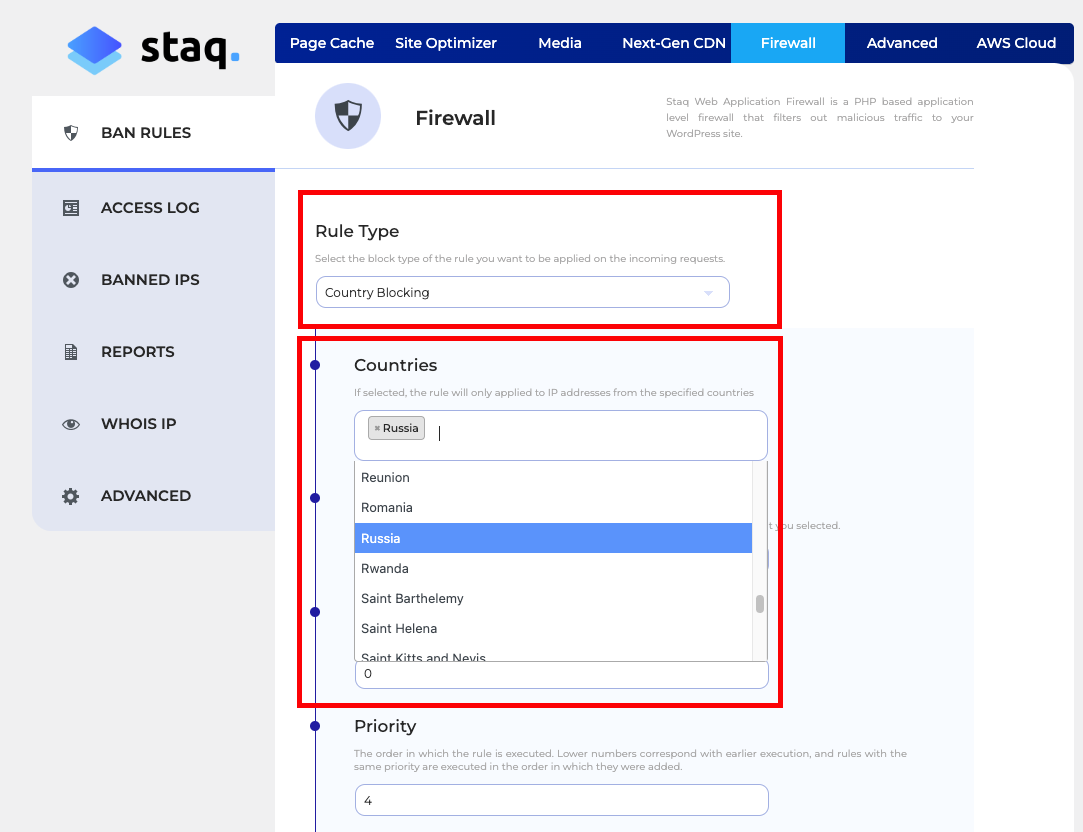The height and width of the screenshot is (832, 1083).
Task: Go to the AWS Cloud section
Action: click(1016, 43)
